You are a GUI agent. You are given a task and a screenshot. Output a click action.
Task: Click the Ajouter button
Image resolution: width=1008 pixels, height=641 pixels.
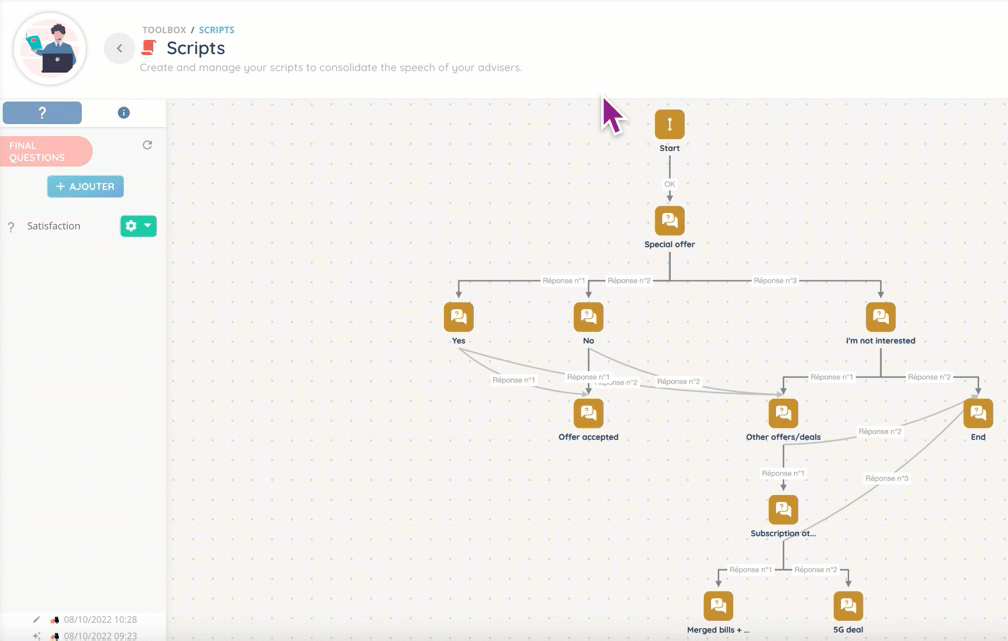click(x=85, y=186)
